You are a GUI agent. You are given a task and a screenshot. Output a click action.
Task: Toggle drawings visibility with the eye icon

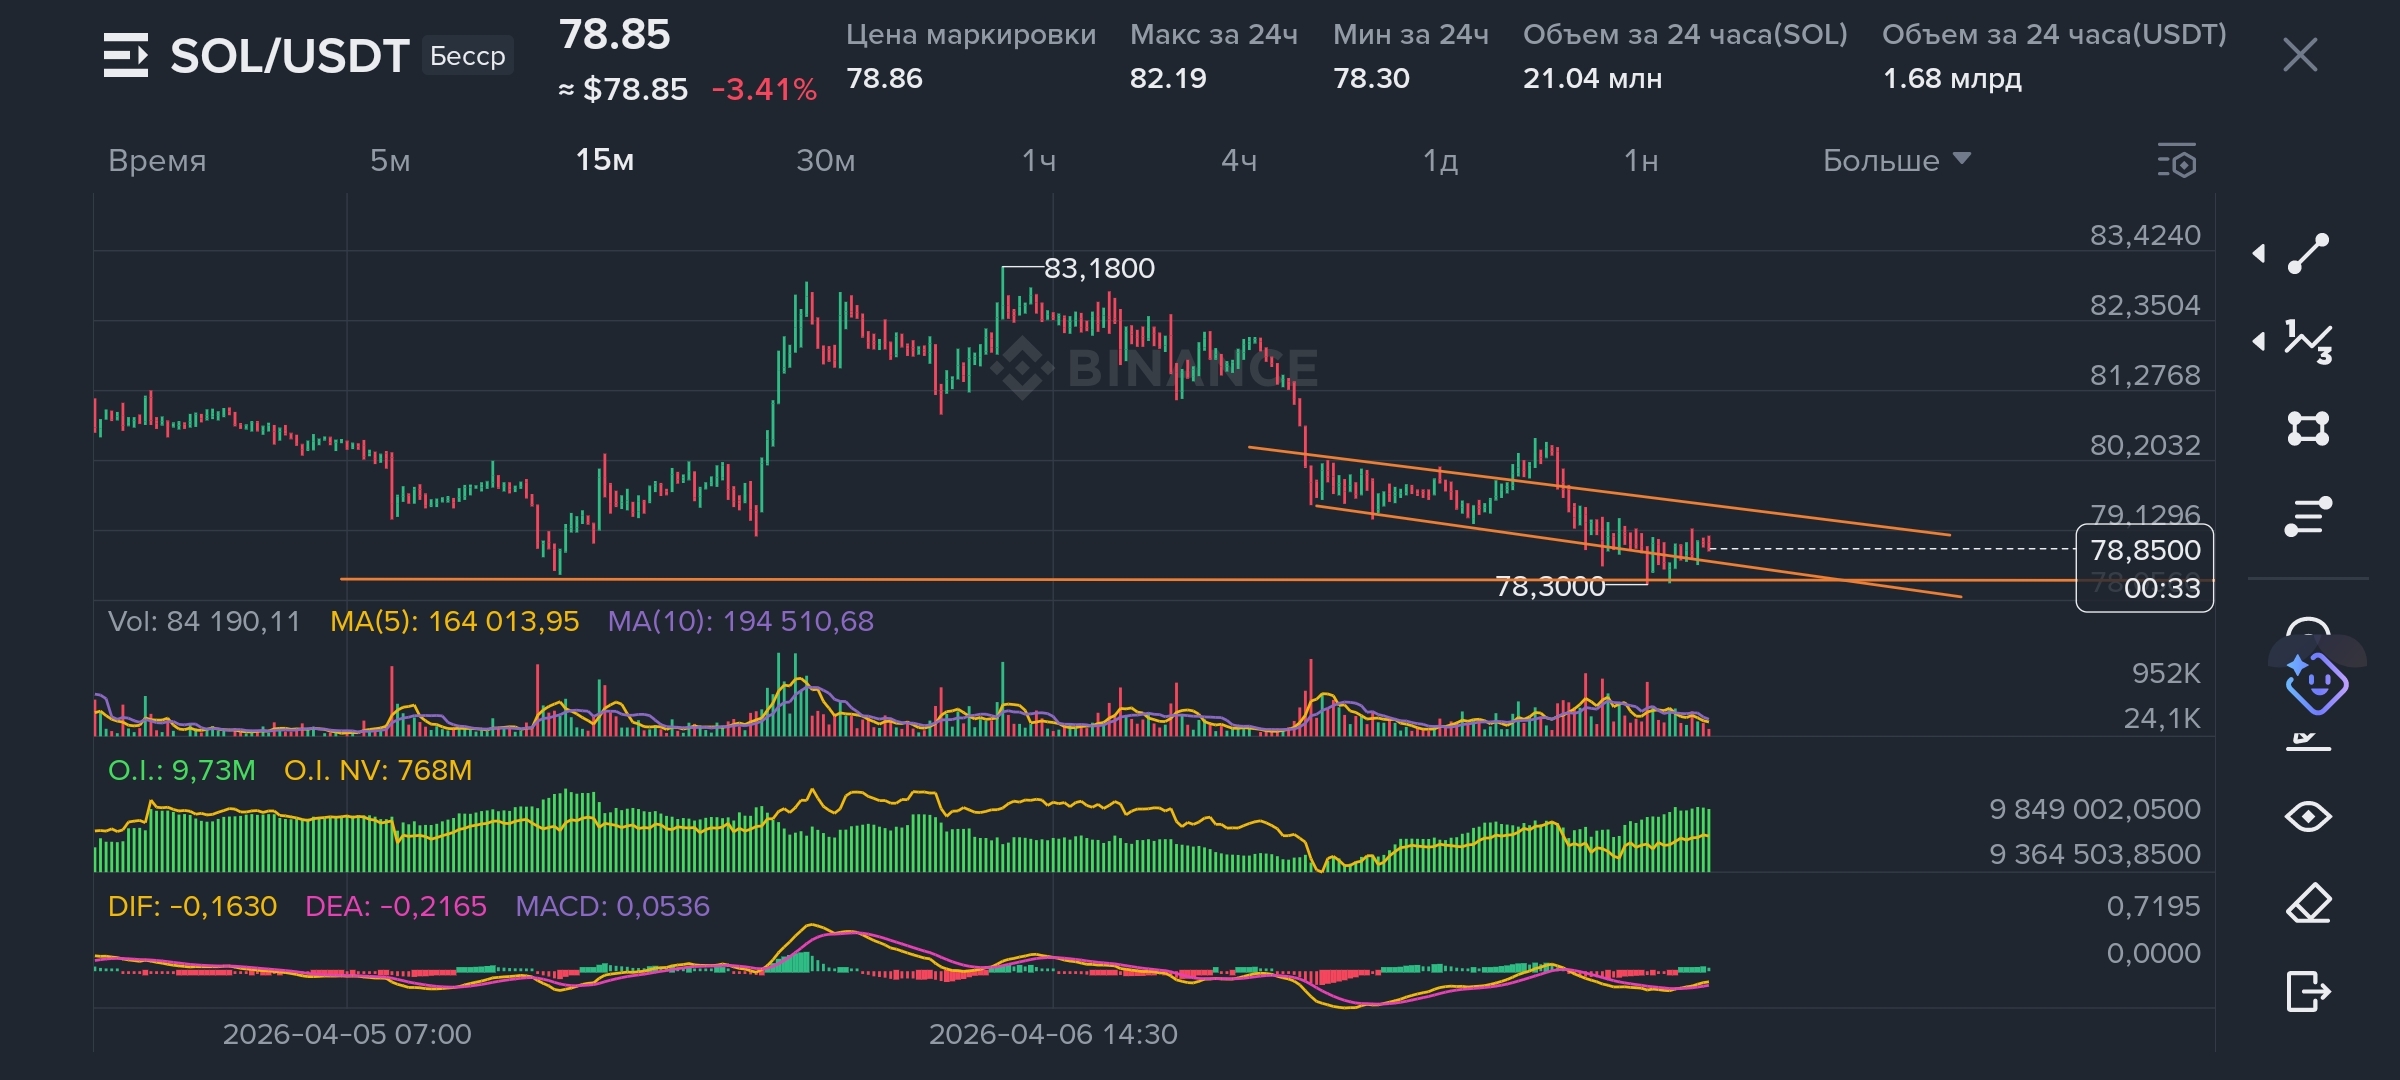pyautogui.click(x=2308, y=817)
